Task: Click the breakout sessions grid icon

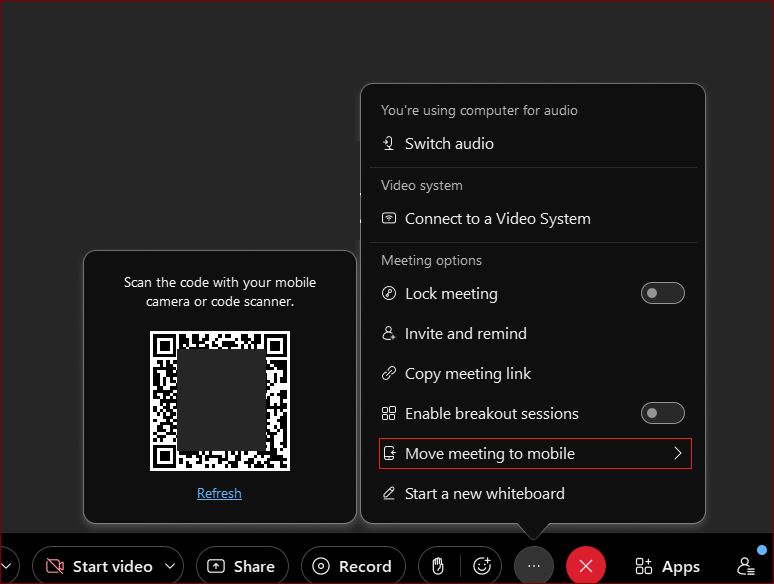Action: pyautogui.click(x=389, y=413)
